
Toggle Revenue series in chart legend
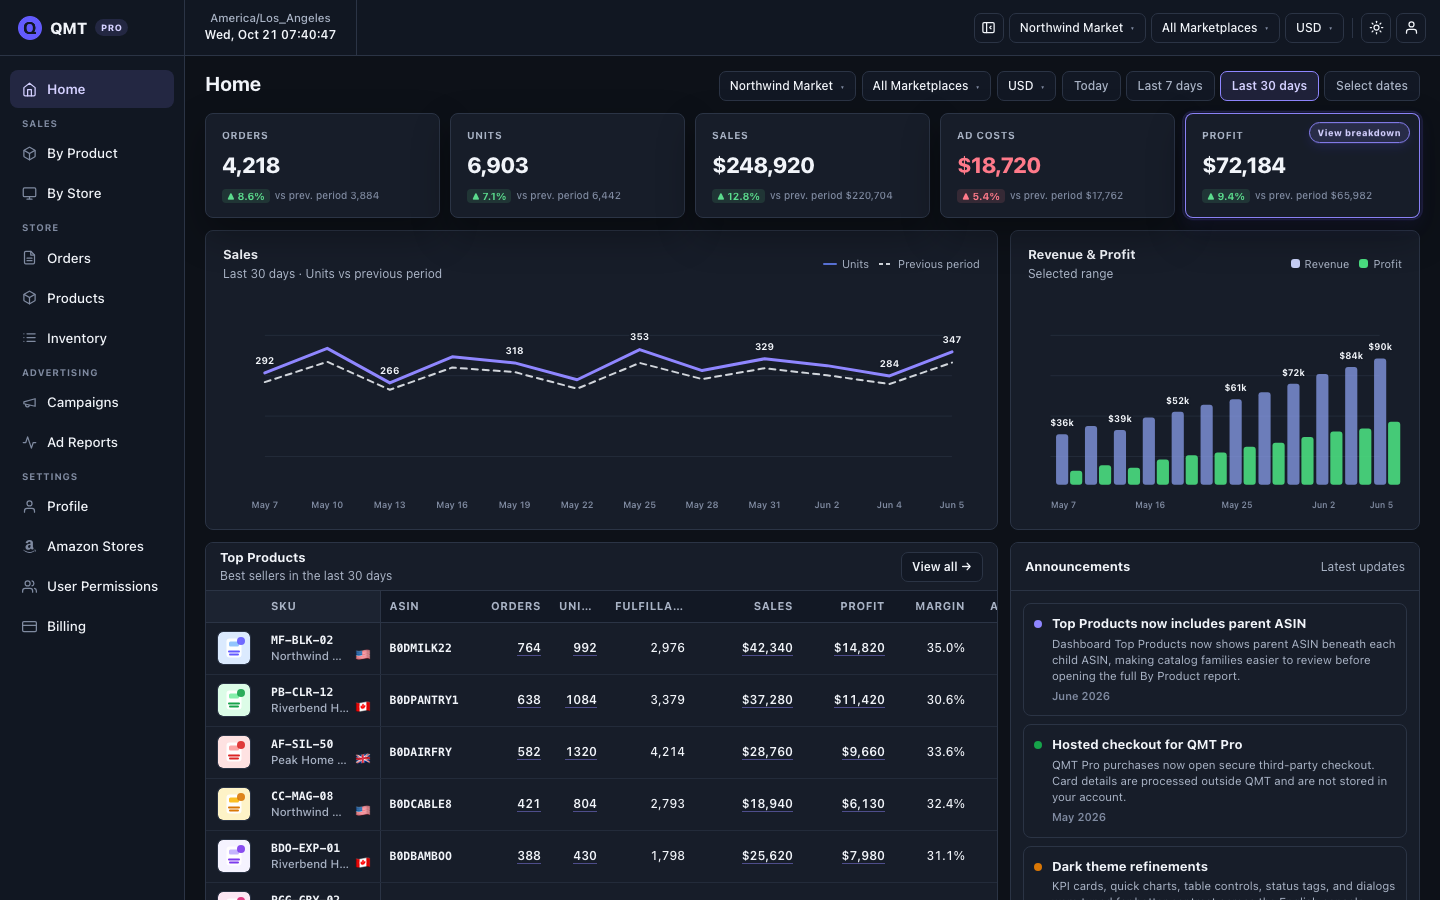(1320, 264)
